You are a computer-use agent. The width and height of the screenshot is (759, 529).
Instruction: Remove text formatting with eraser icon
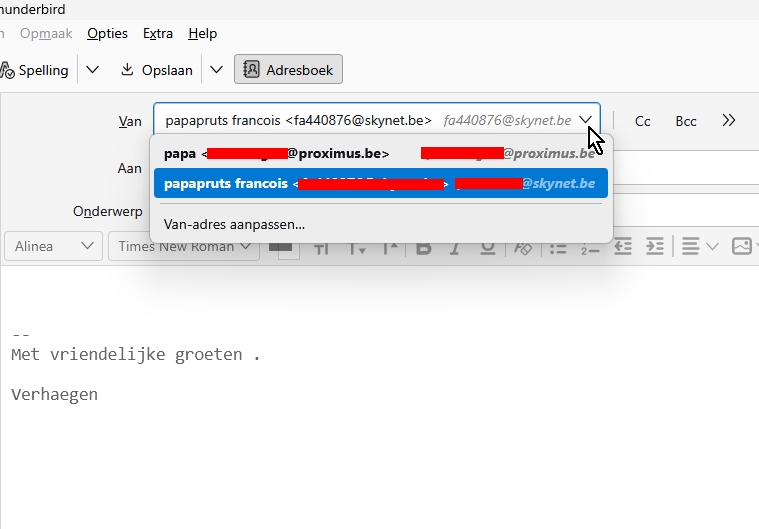tap(523, 248)
